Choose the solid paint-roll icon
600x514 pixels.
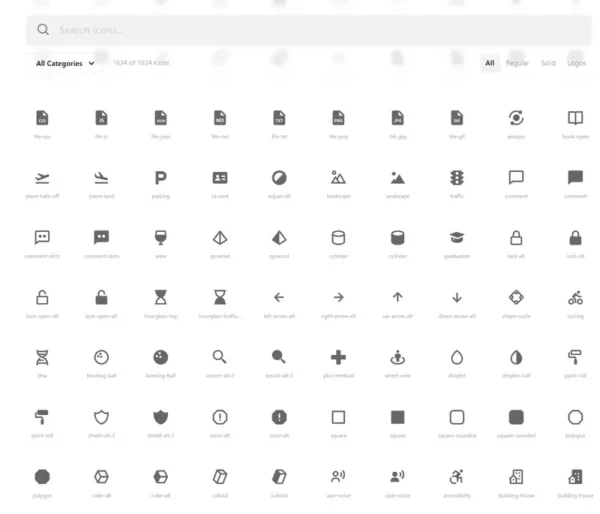click(42, 417)
